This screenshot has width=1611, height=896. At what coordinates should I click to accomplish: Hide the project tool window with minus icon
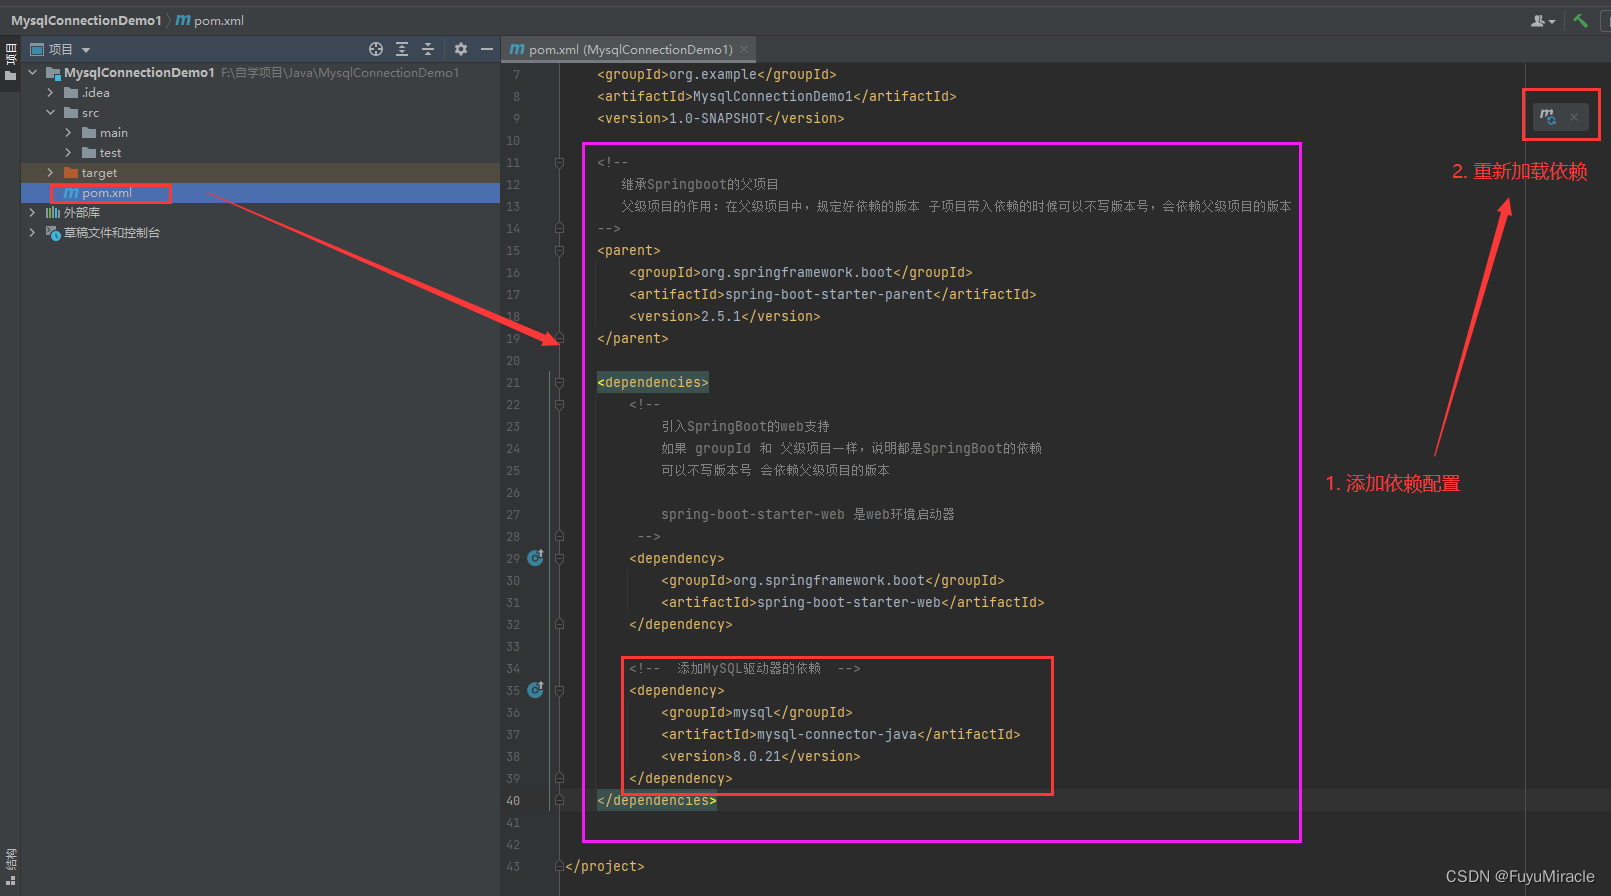(487, 49)
